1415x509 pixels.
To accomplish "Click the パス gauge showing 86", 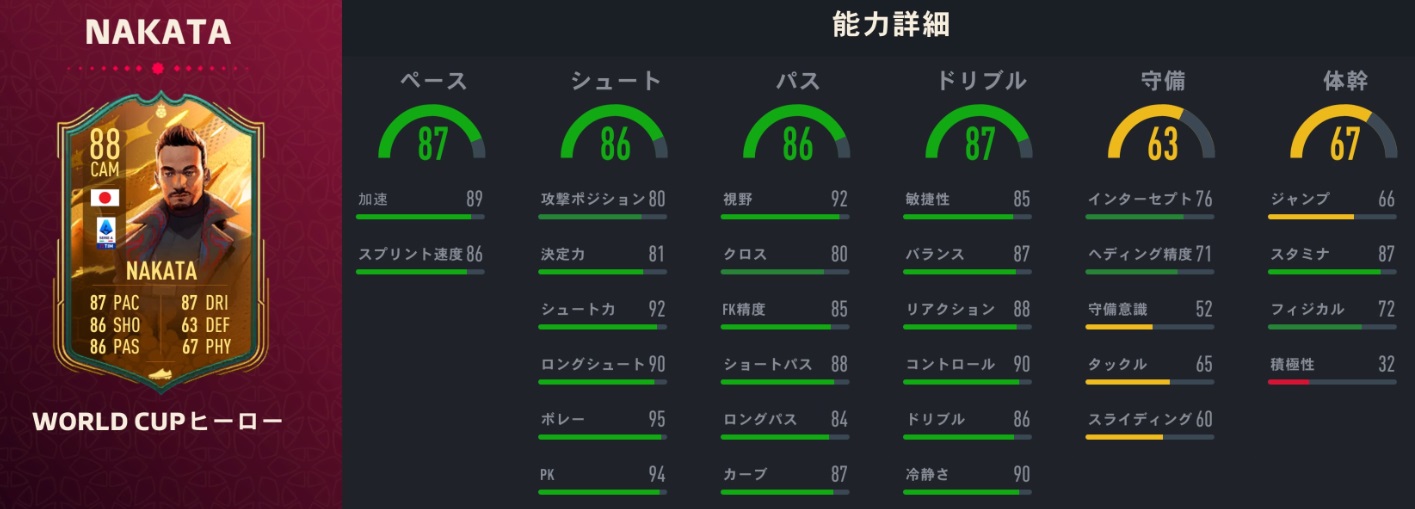I will pyautogui.click(x=797, y=135).
